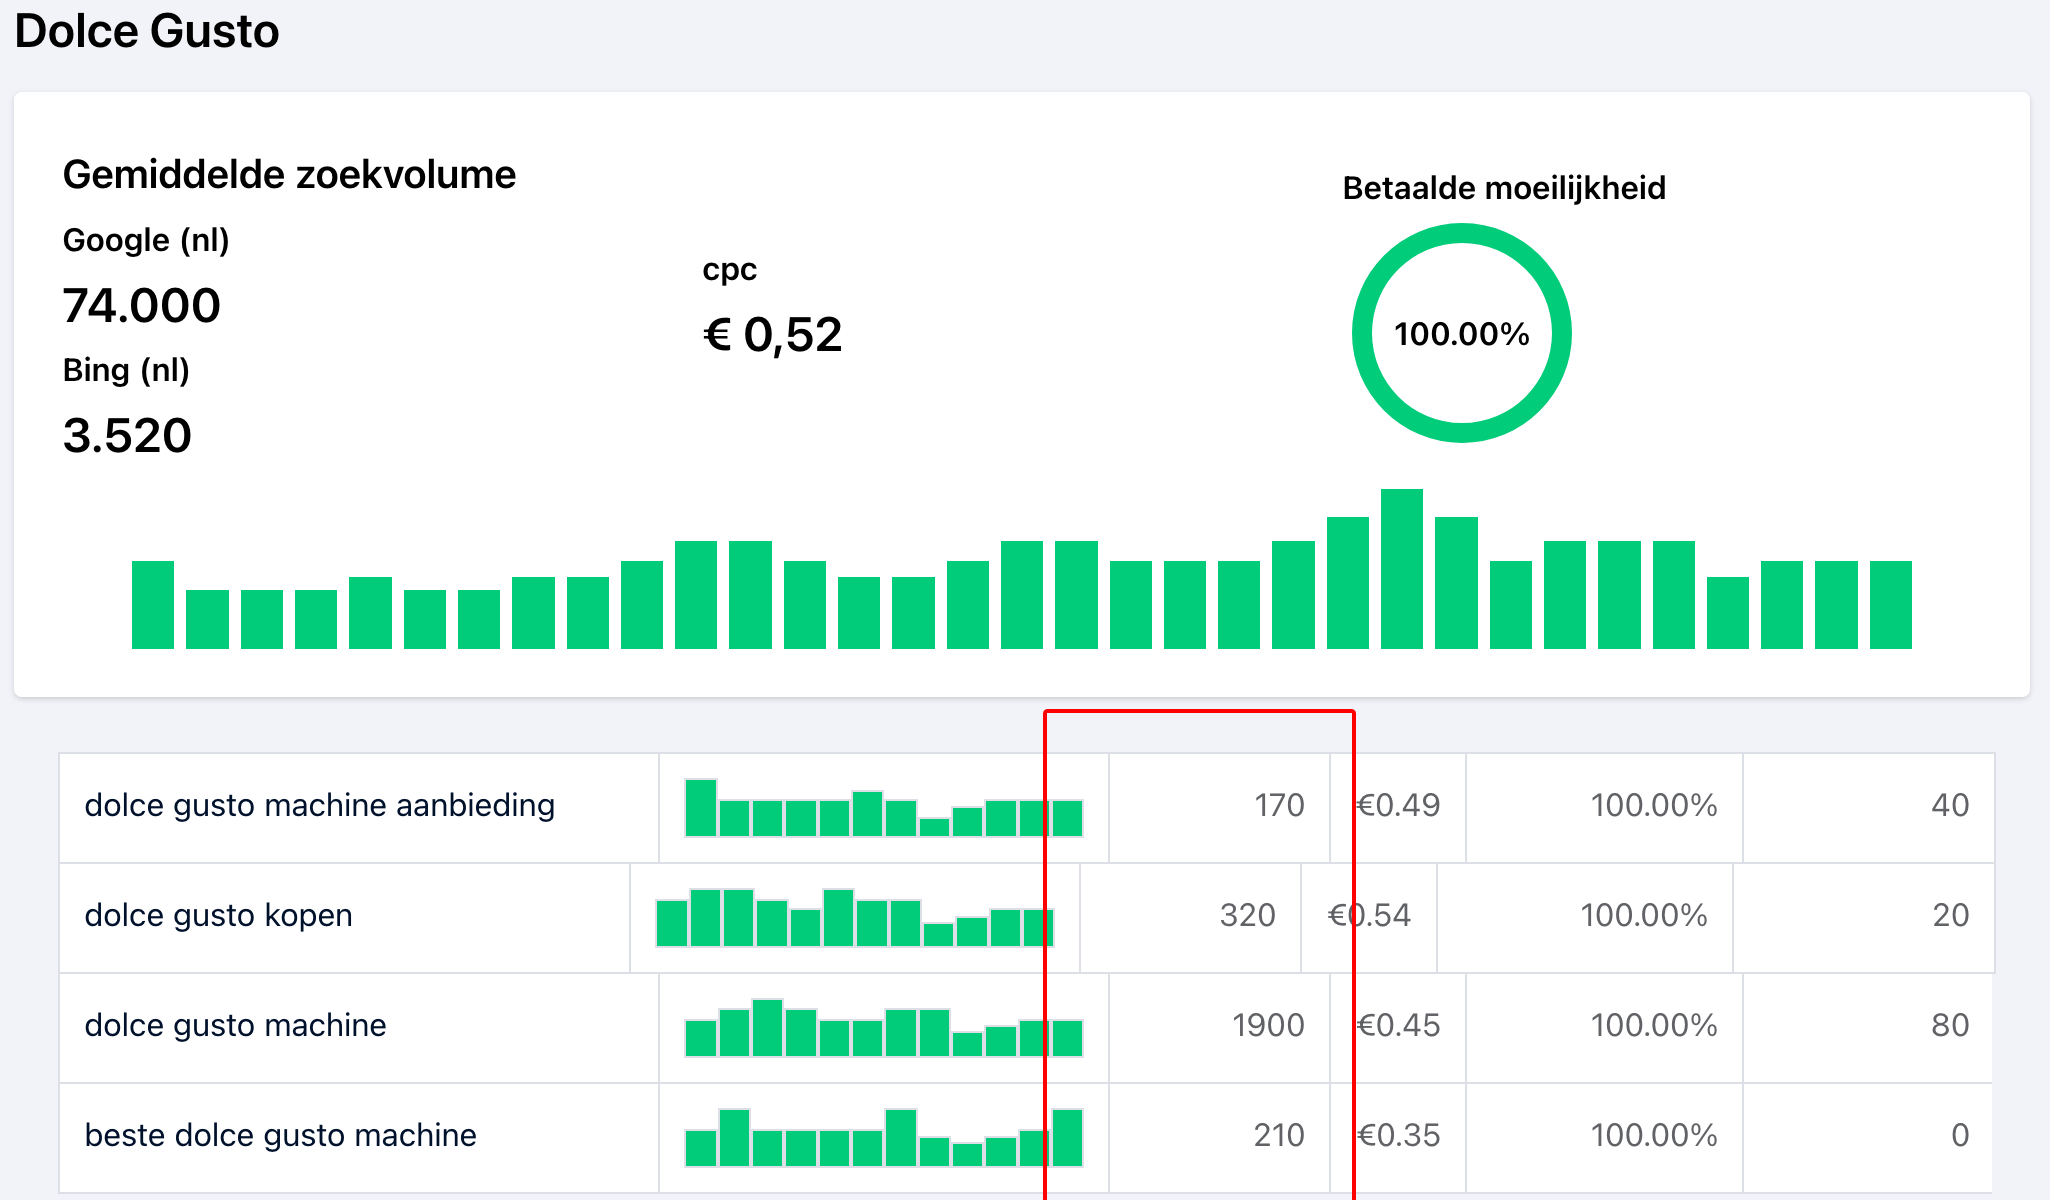Open keyword beste dolce gusto machine
The image size is (2050, 1200).
(x=280, y=1136)
